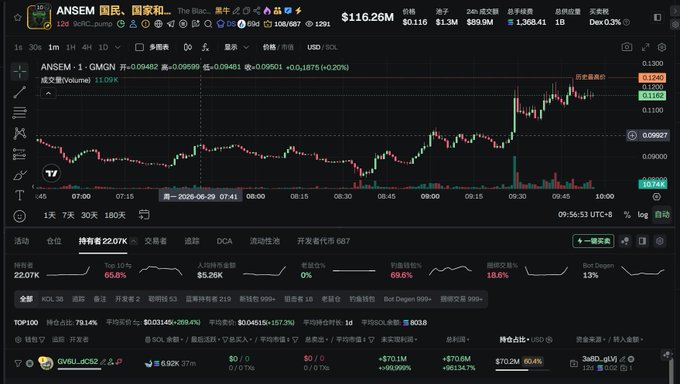The width and height of the screenshot is (680, 384).
Task: Open the horizontal lines drawing tool
Action: coord(20,113)
